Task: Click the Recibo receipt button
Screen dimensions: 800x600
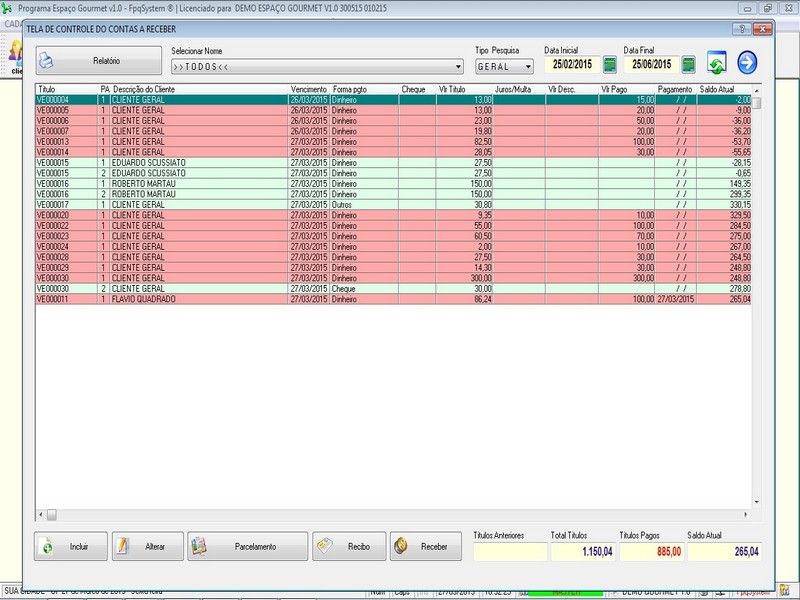Action: pyautogui.click(x=347, y=546)
